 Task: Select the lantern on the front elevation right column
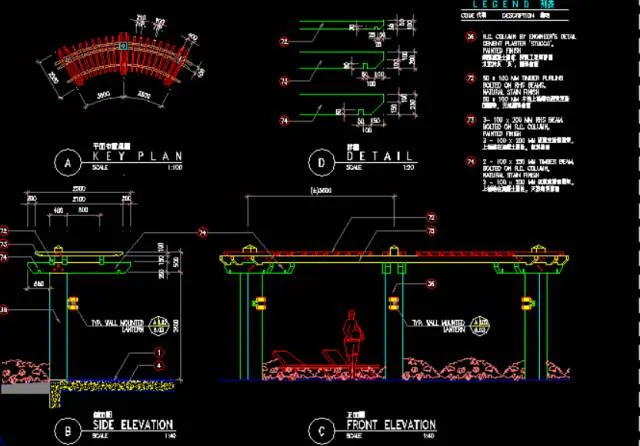pos(528,303)
